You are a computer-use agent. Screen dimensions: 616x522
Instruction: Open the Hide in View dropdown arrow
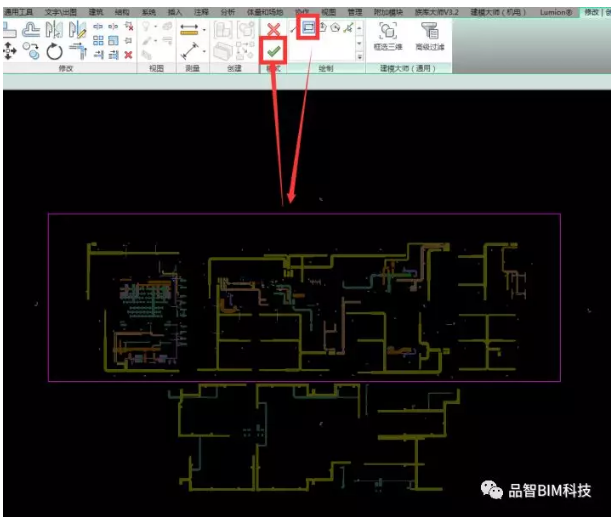[x=156, y=27]
